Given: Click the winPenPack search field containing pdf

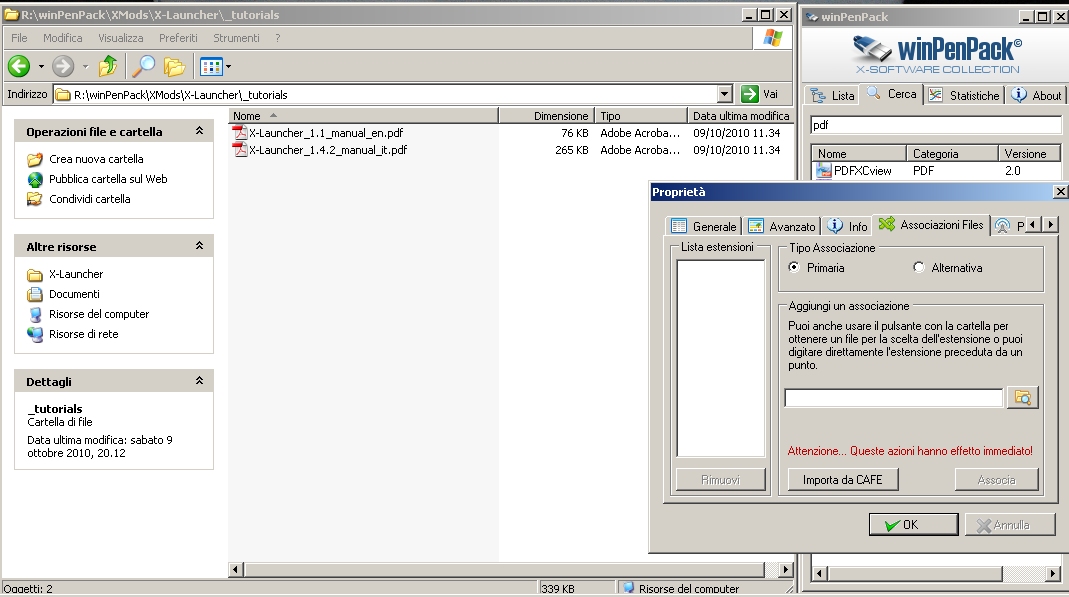Looking at the screenshot, I should [935, 125].
